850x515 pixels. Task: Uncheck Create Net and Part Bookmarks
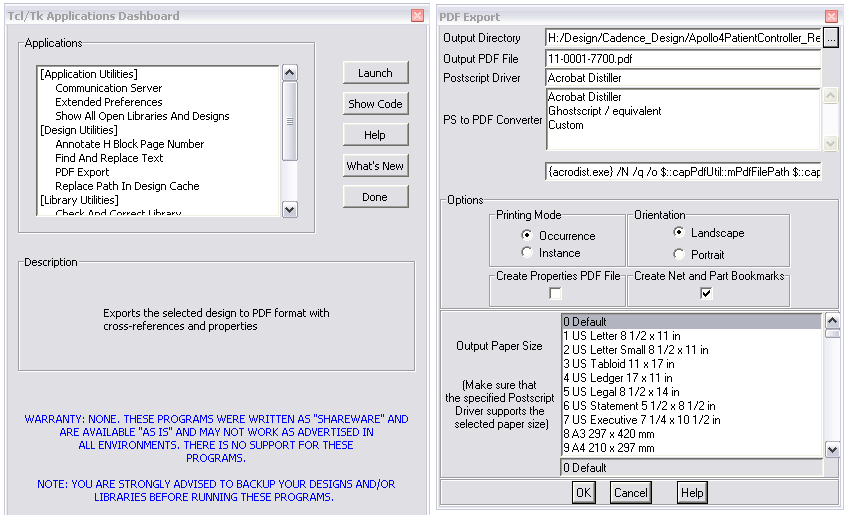707,293
